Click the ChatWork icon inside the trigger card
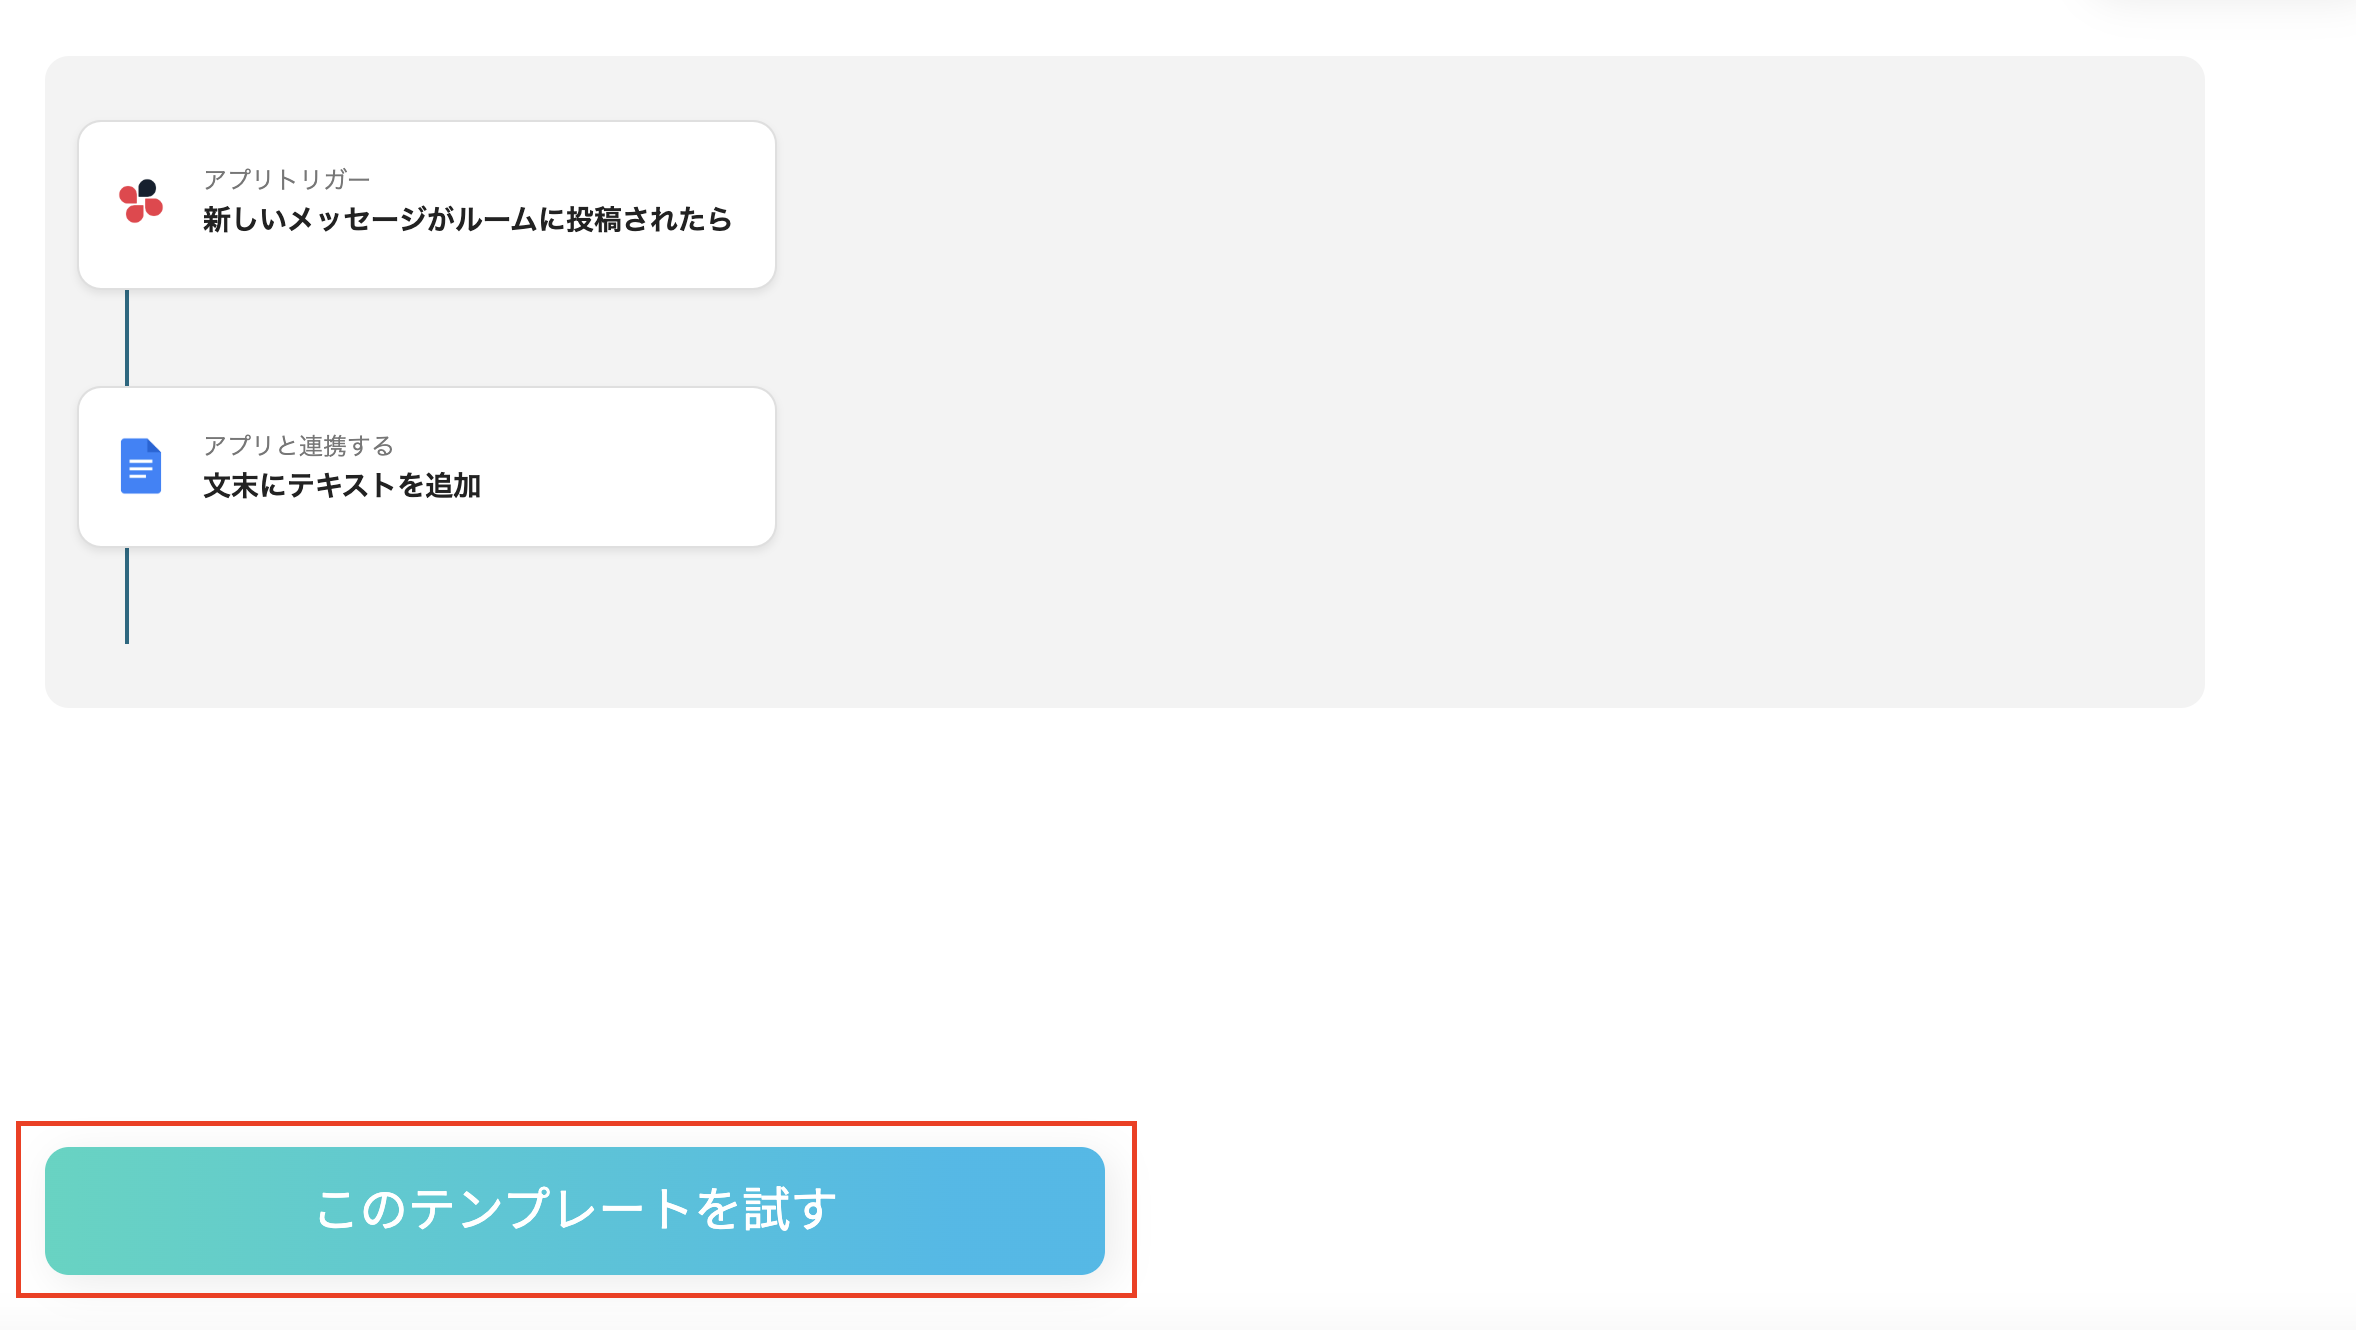The image size is (2356, 1330). tap(140, 202)
